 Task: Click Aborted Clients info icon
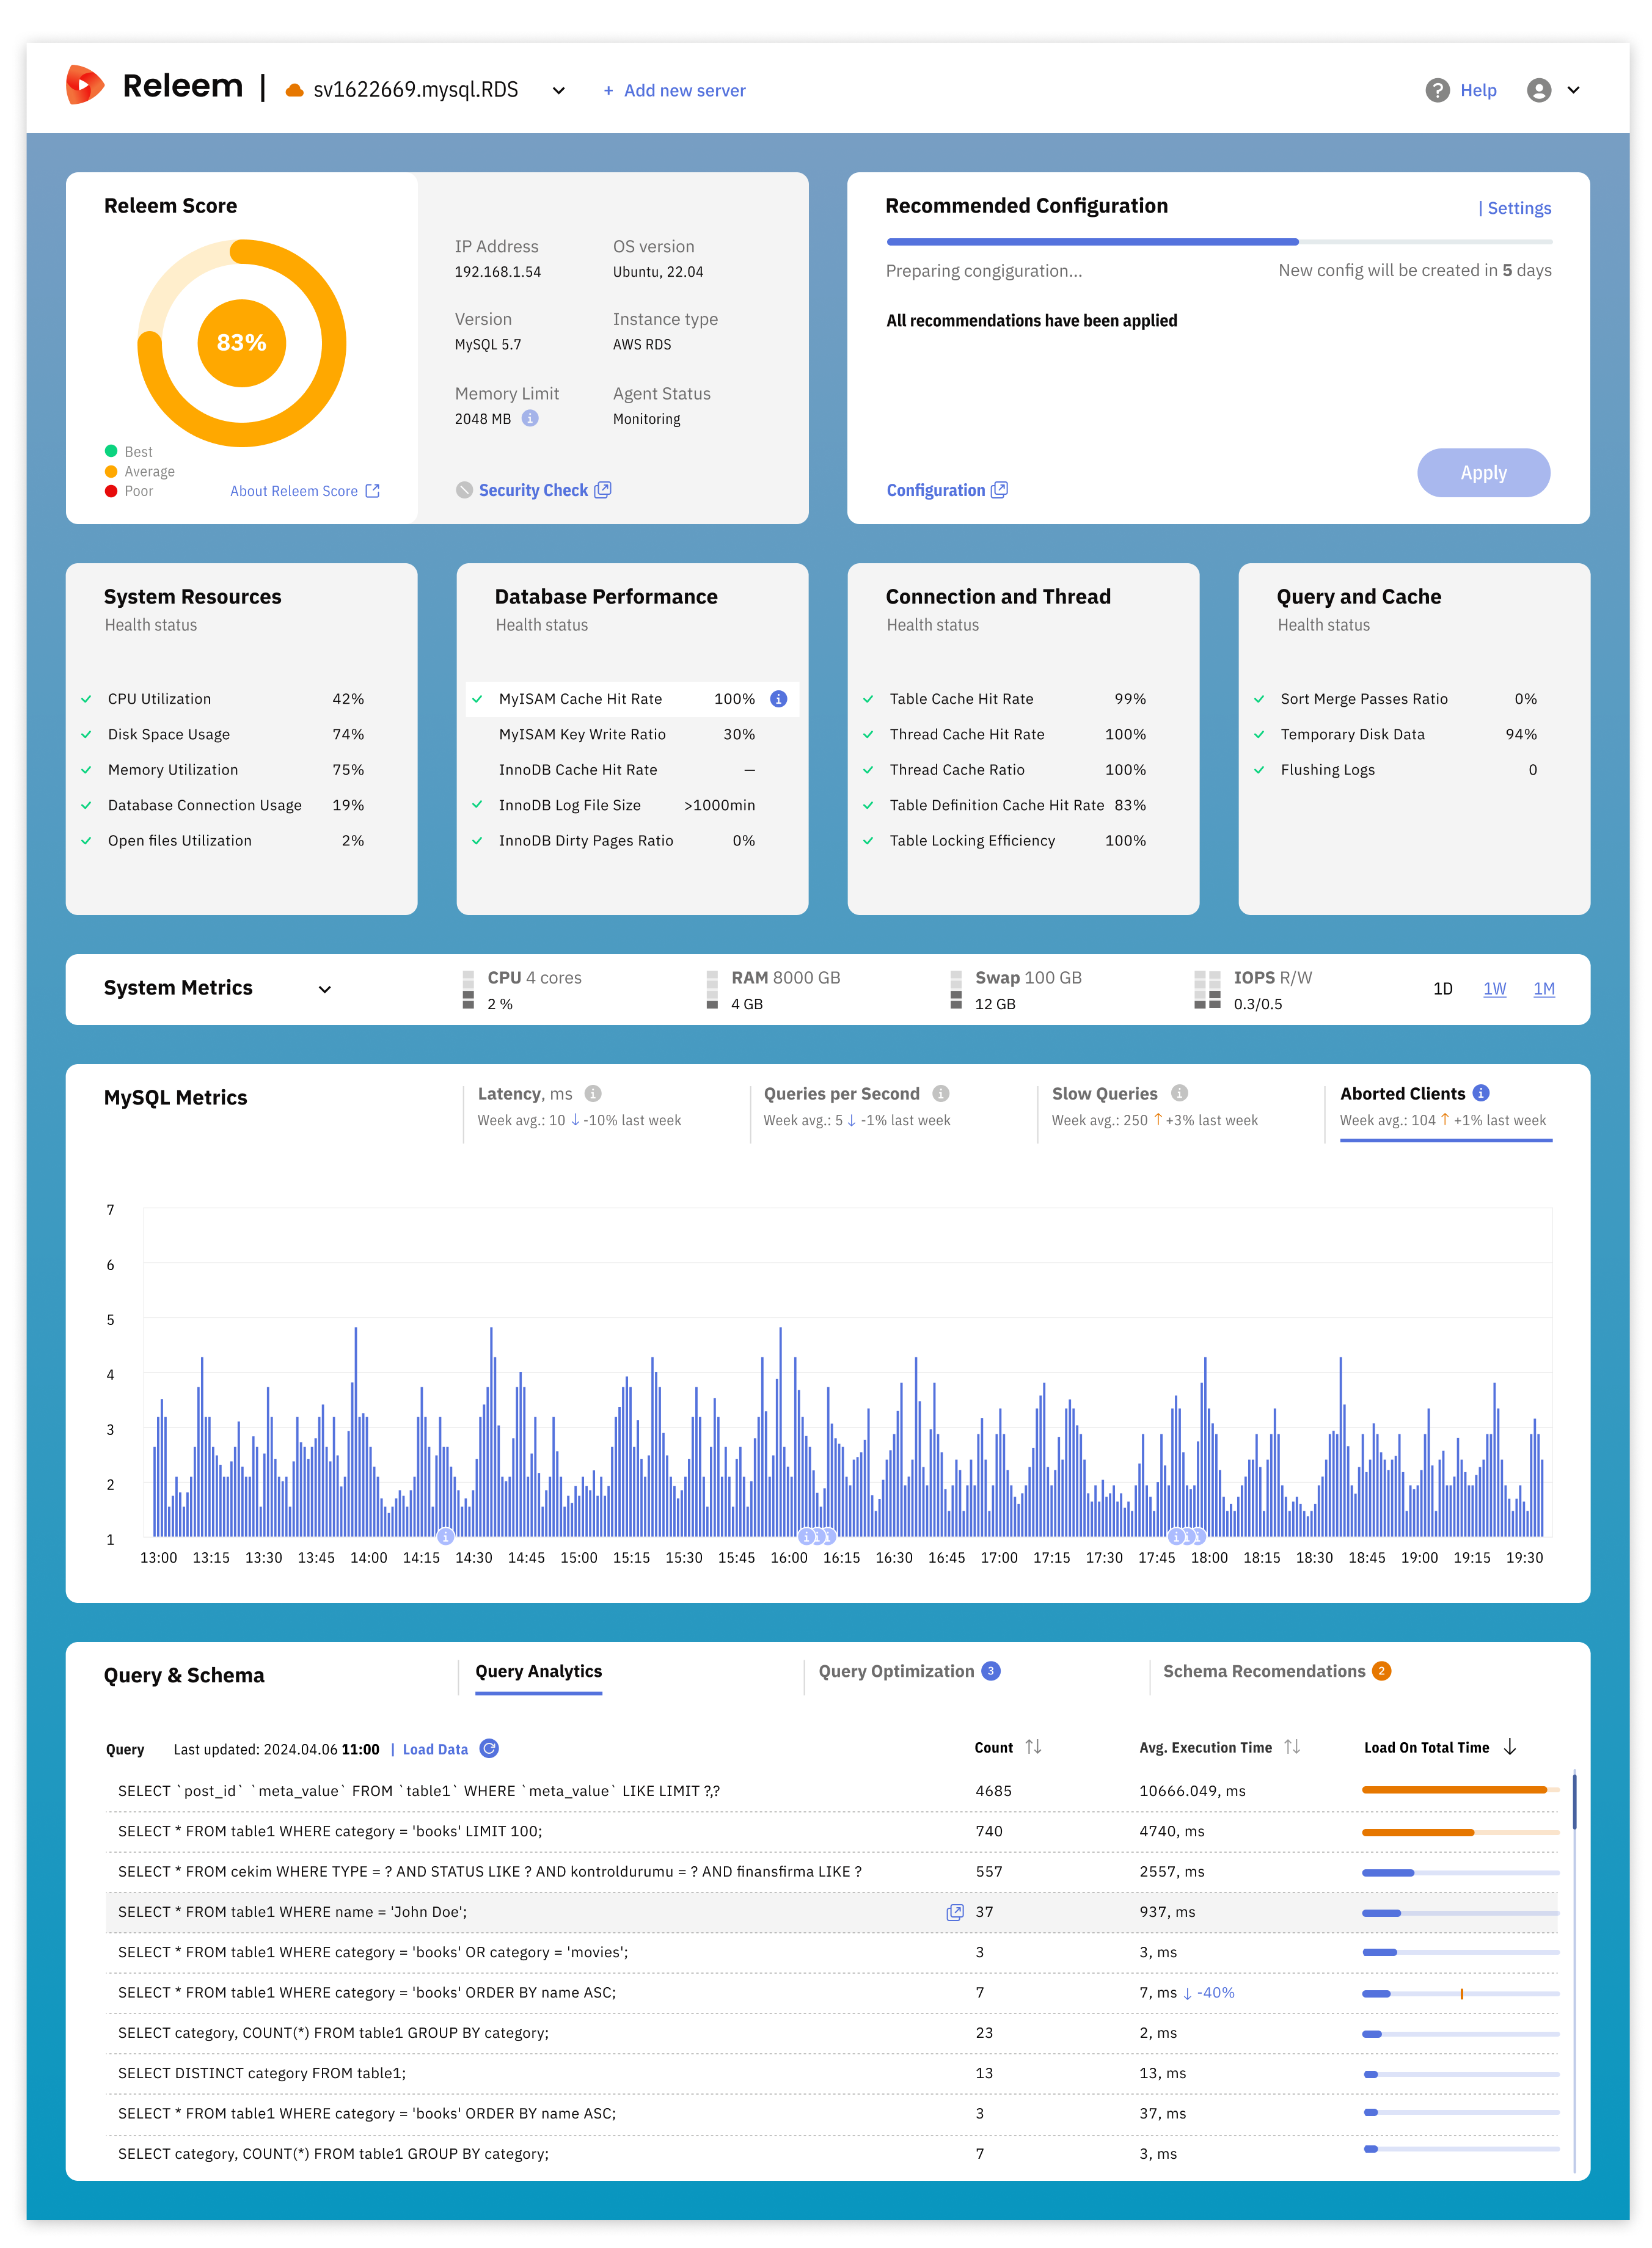coord(1482,1093)
